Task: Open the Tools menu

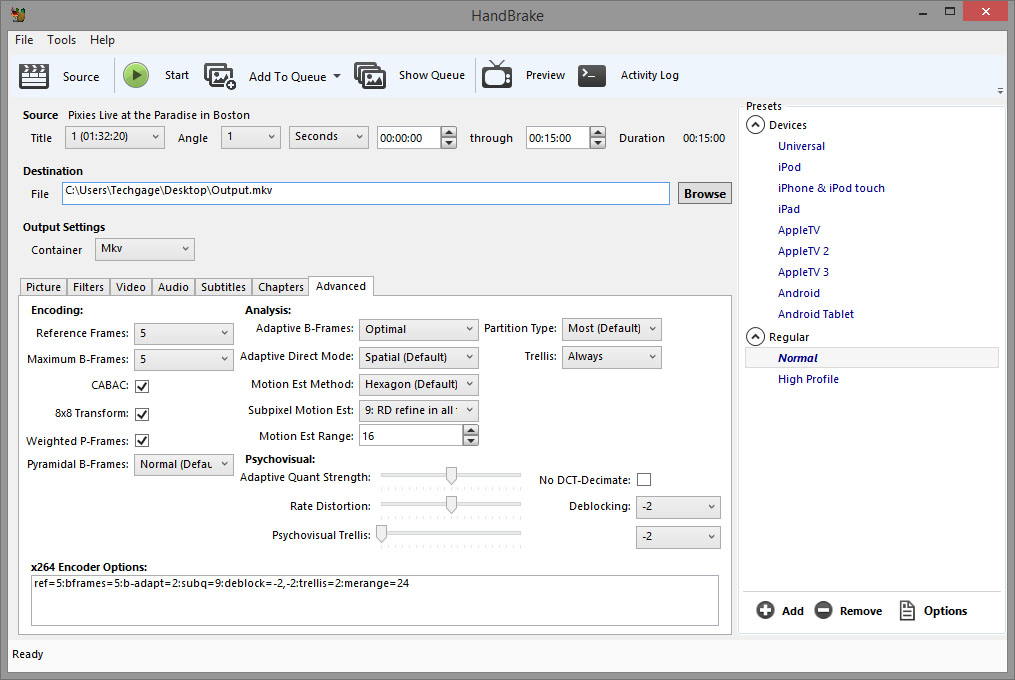Action: pyautogui.click(x=61, y=40)
